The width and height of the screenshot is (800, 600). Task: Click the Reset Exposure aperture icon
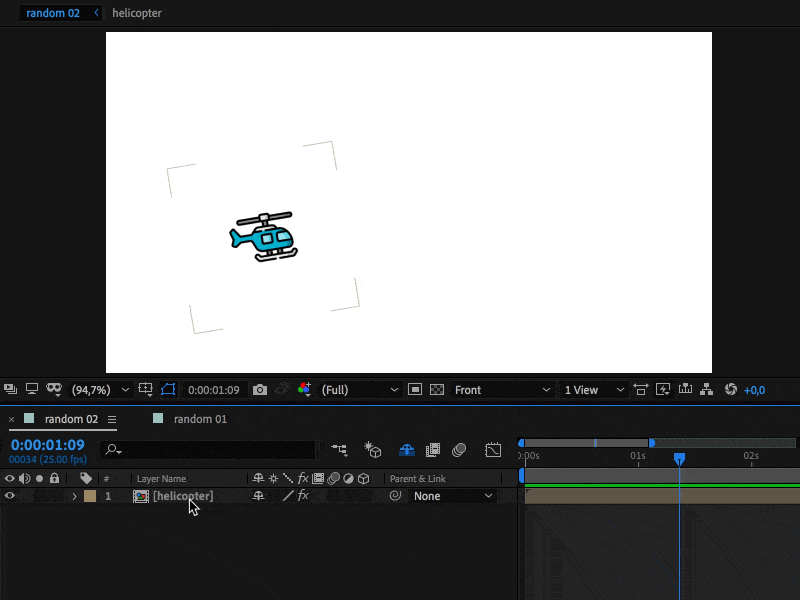coord(730,390)
